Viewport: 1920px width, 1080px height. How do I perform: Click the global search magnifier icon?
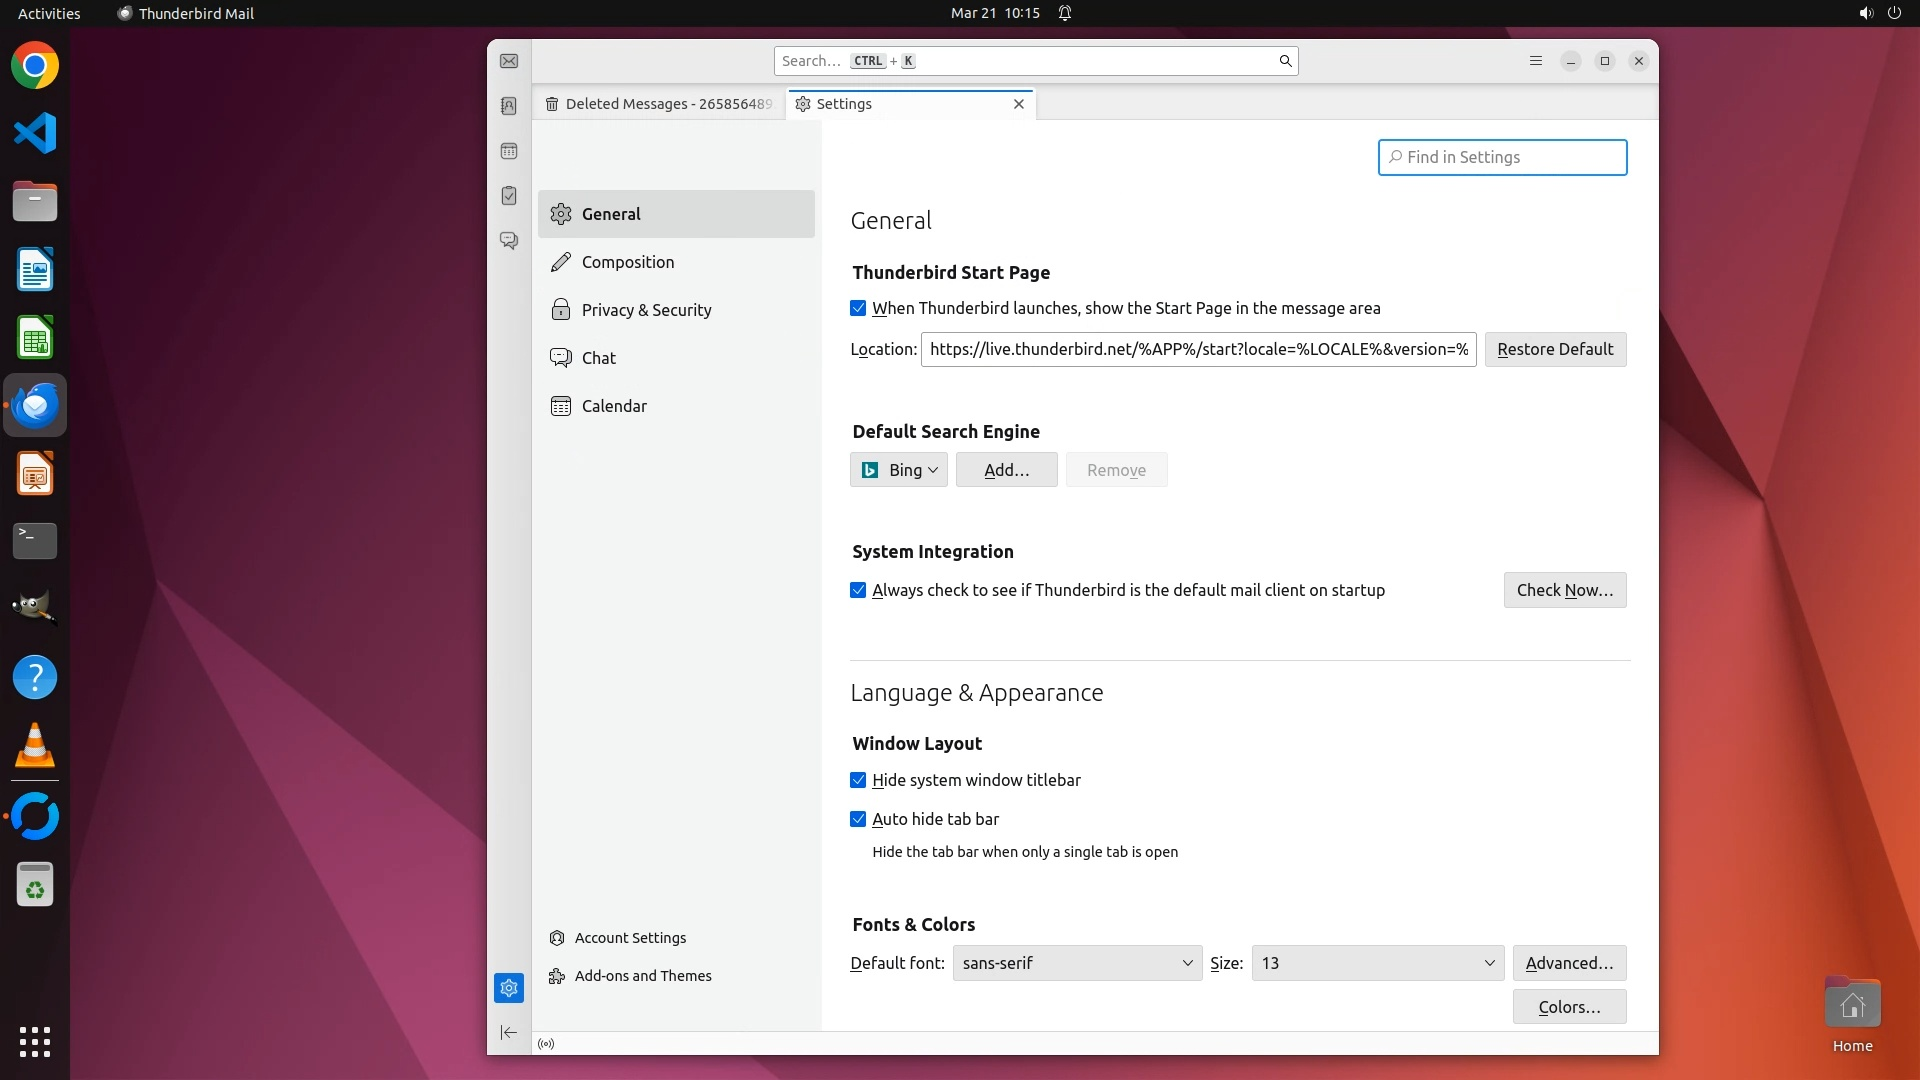tap(1285, 61)
